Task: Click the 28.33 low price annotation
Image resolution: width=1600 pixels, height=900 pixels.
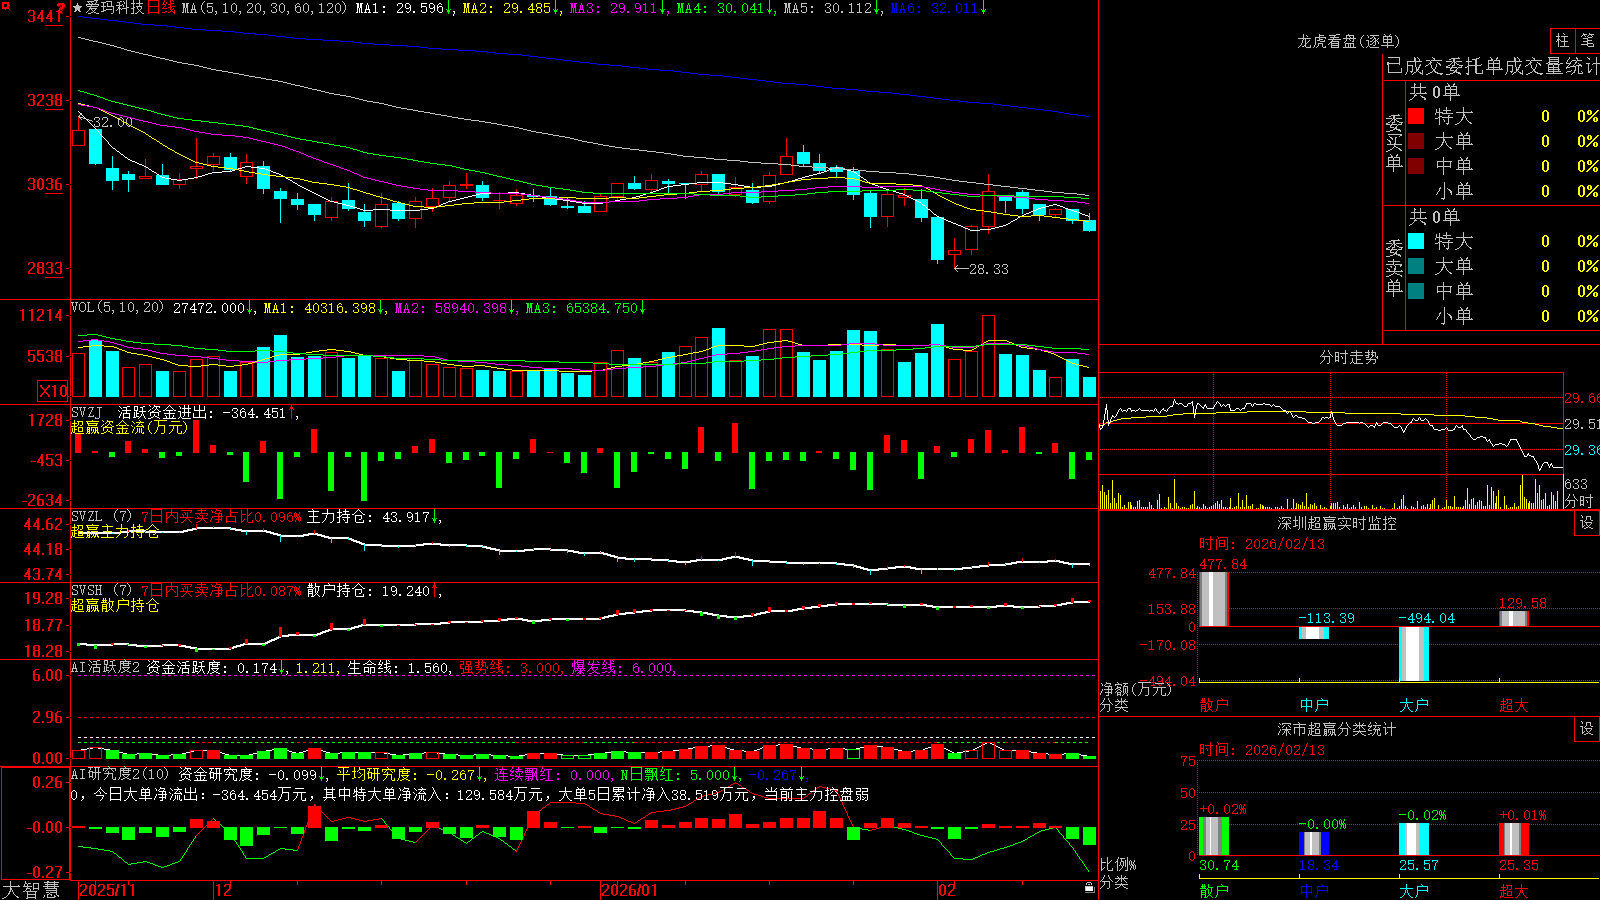Action: point(988,269)
